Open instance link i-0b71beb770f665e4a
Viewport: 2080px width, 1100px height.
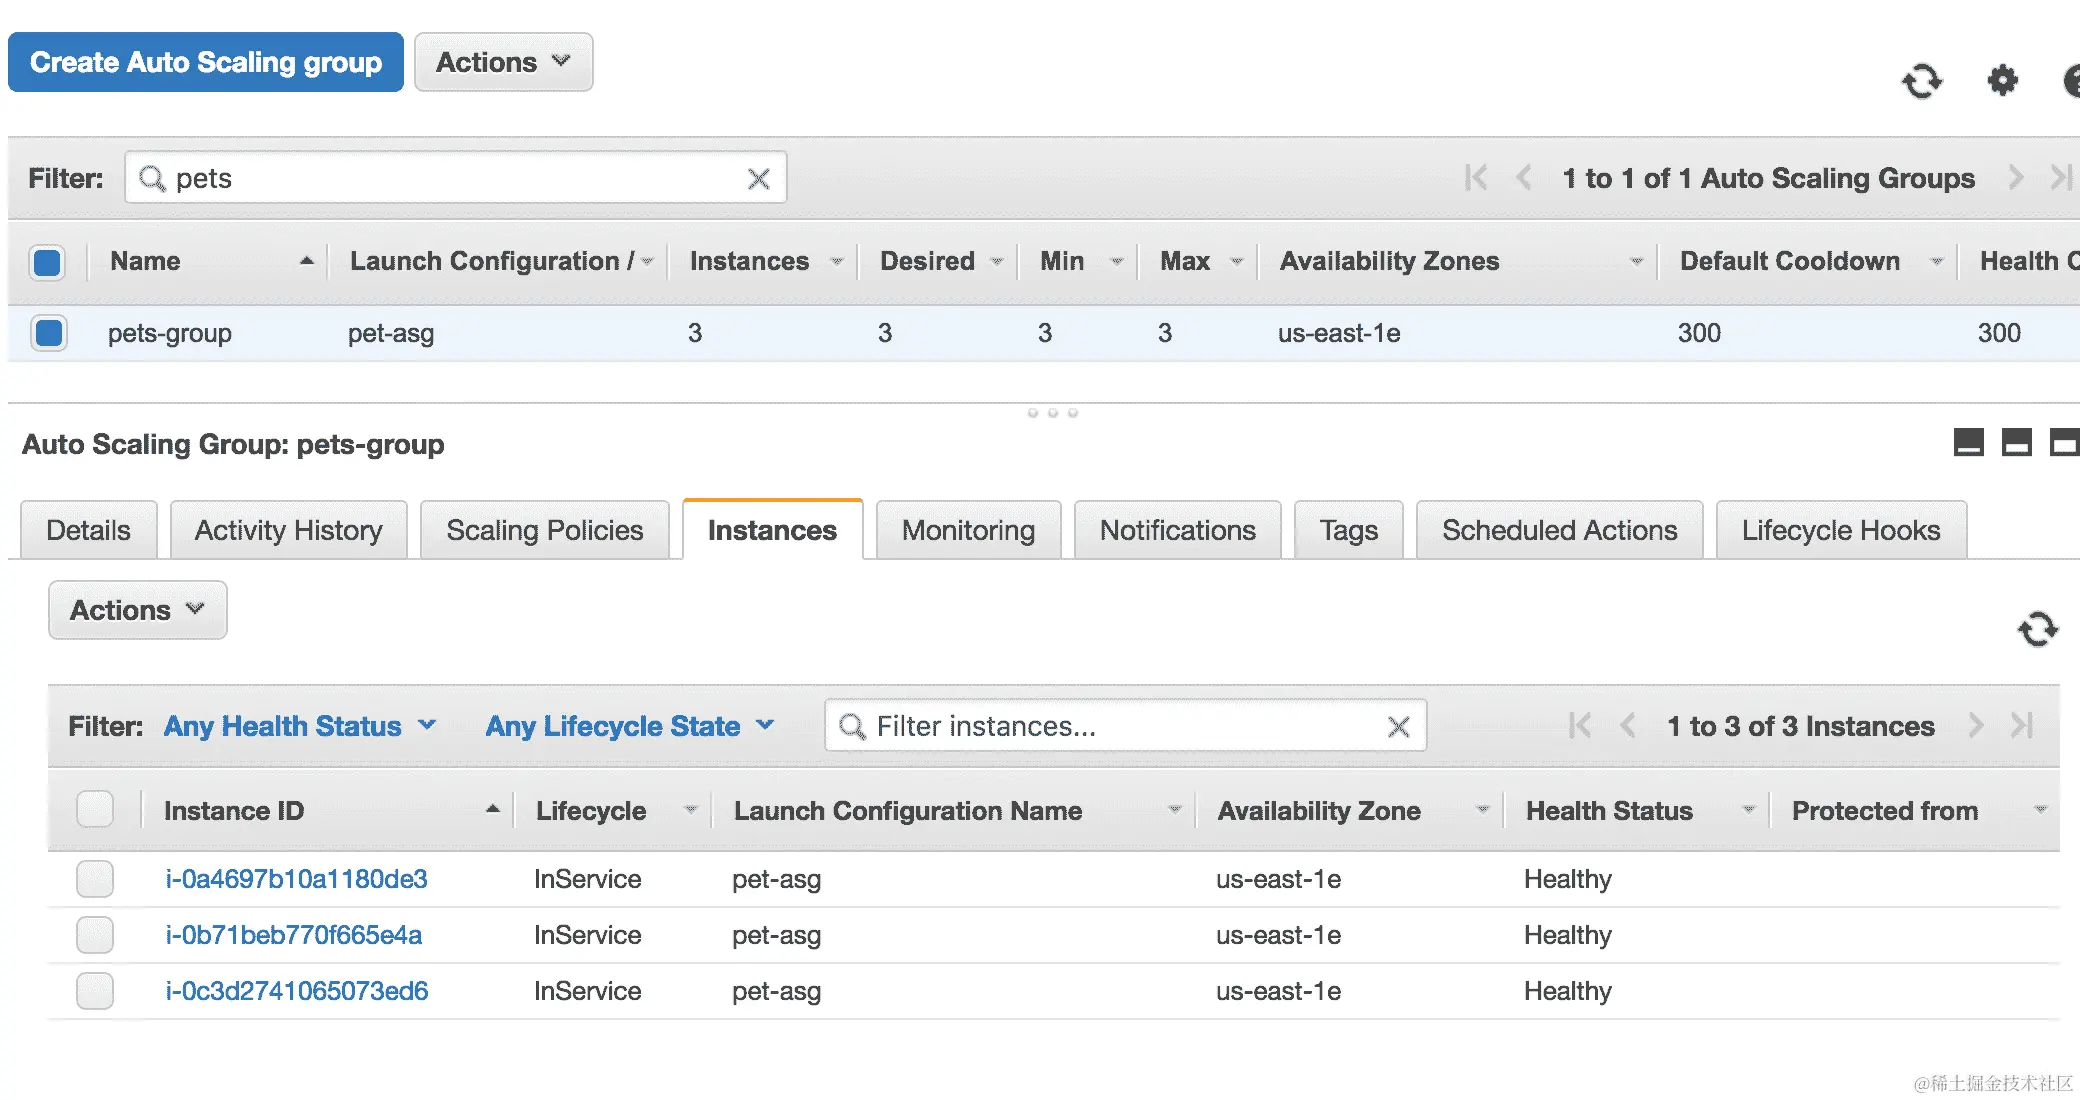tap(293, 935)
